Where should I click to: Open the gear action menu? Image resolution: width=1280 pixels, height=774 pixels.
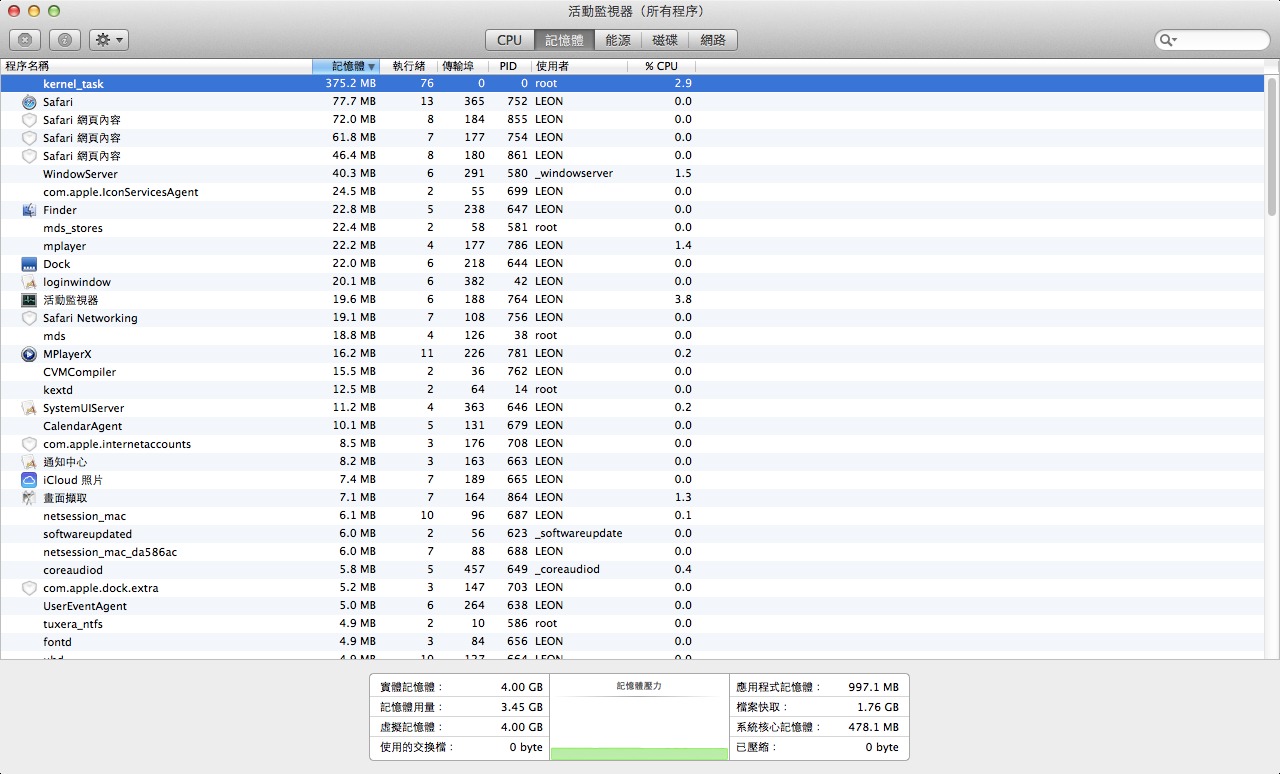click(x=109, y=40)
